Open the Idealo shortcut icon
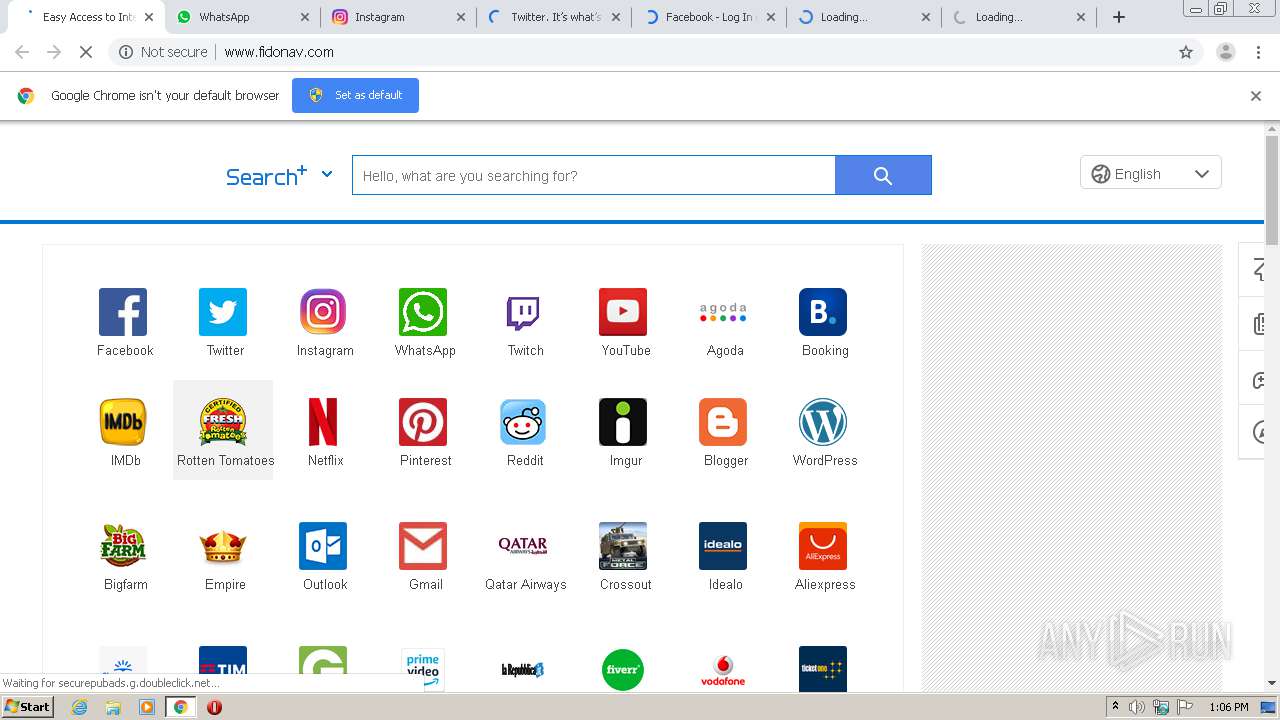 coord(723,546)
